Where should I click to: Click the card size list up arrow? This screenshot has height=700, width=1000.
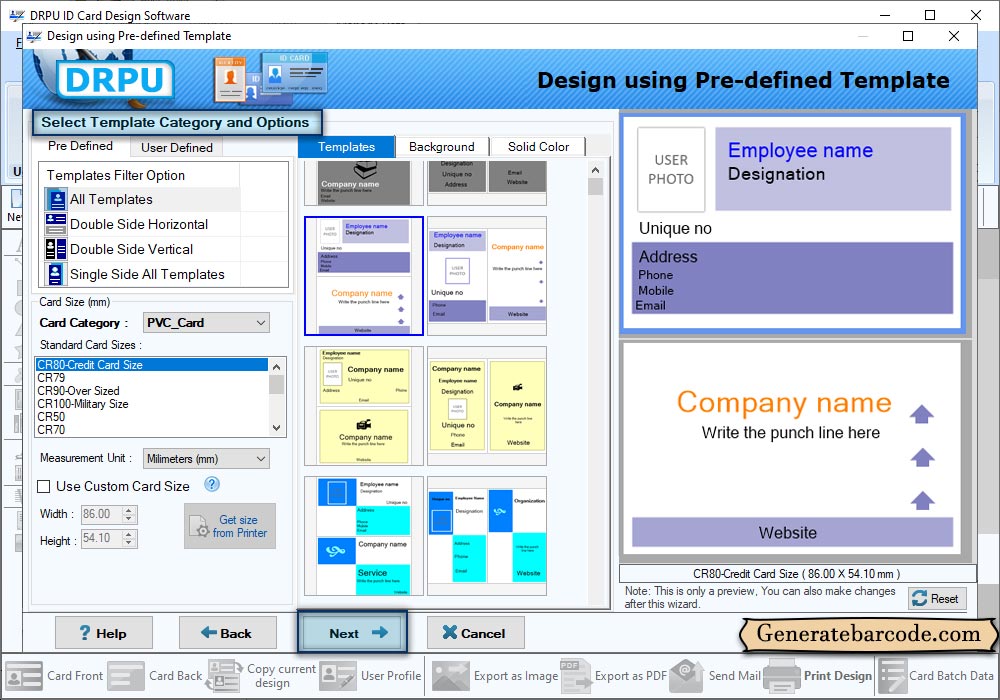(276, 367)
